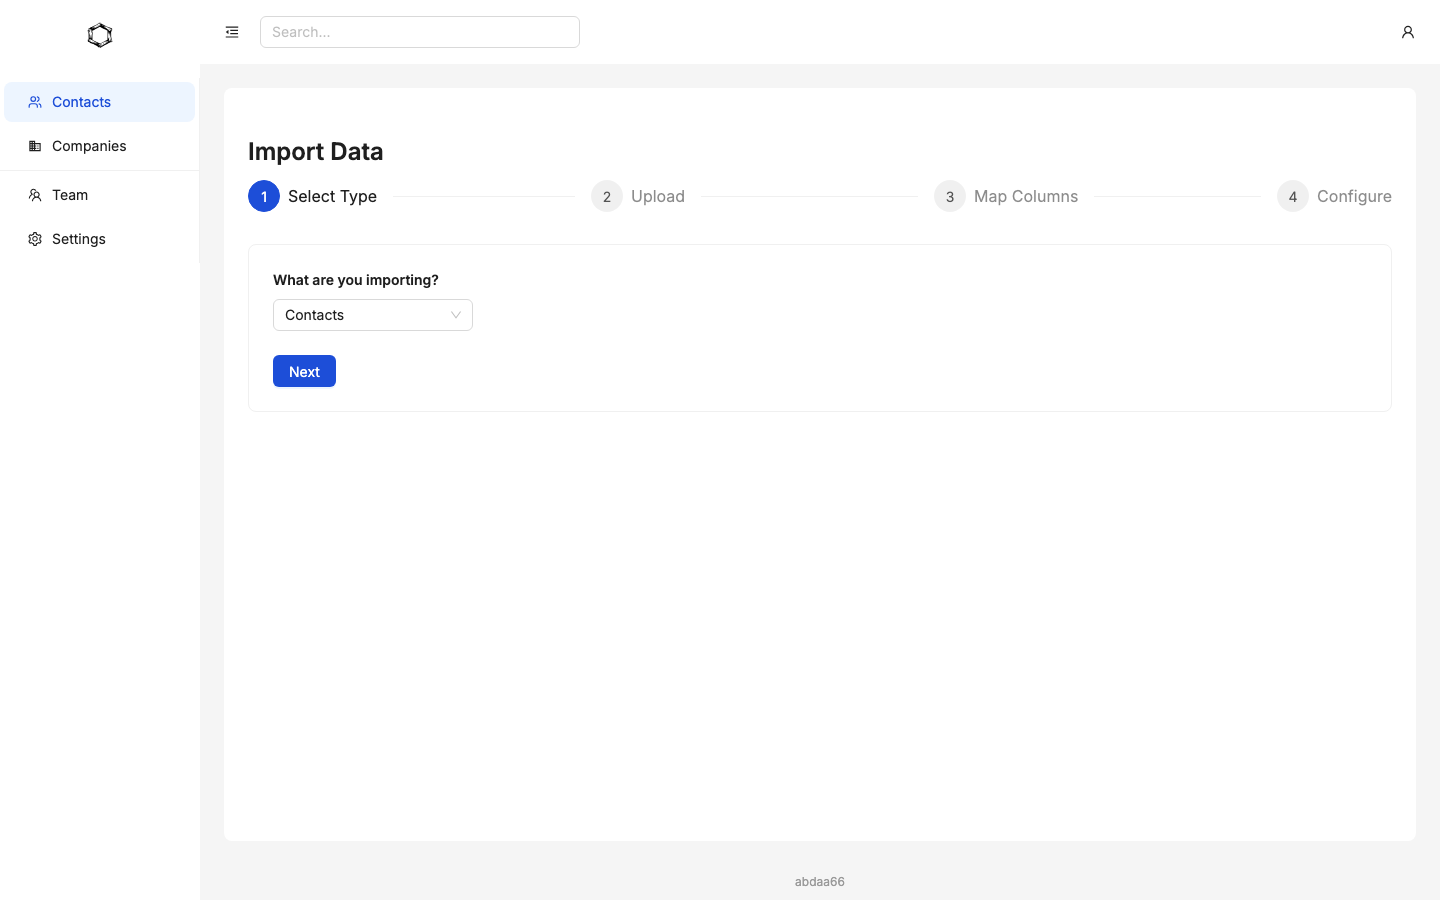Open Companies in the sidebar

point(100,146)
